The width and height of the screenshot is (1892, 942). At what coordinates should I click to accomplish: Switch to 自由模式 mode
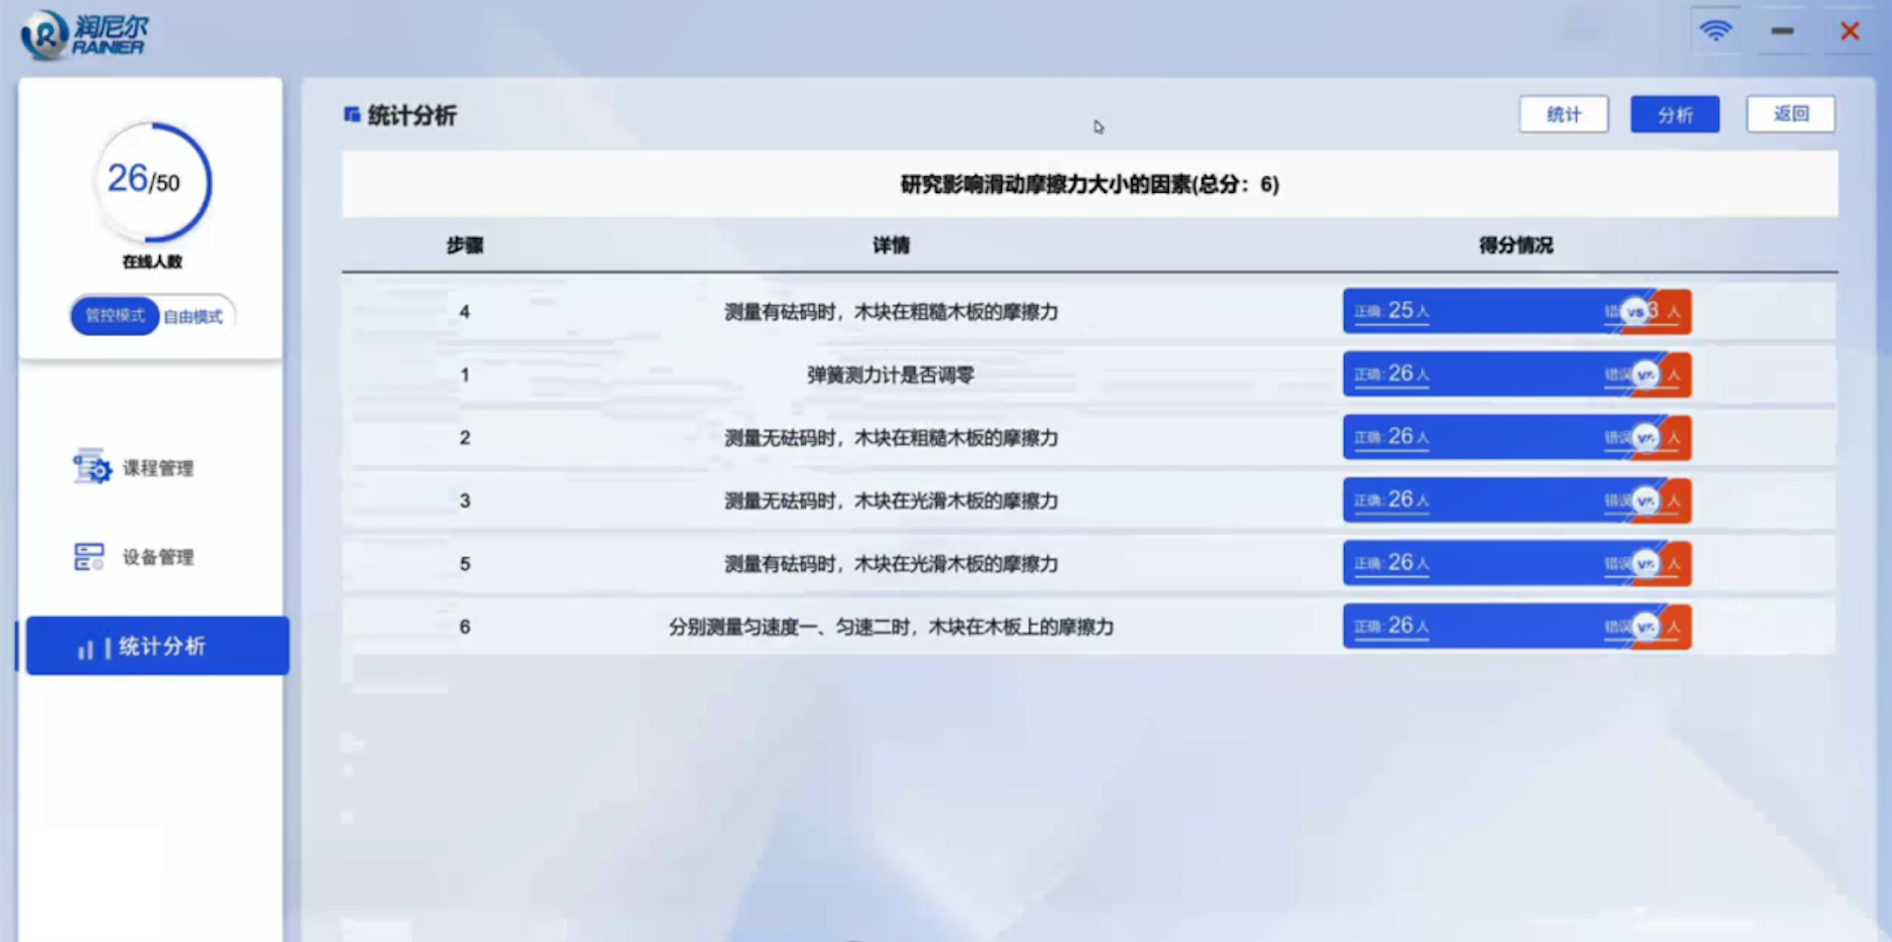pos(193,317)
